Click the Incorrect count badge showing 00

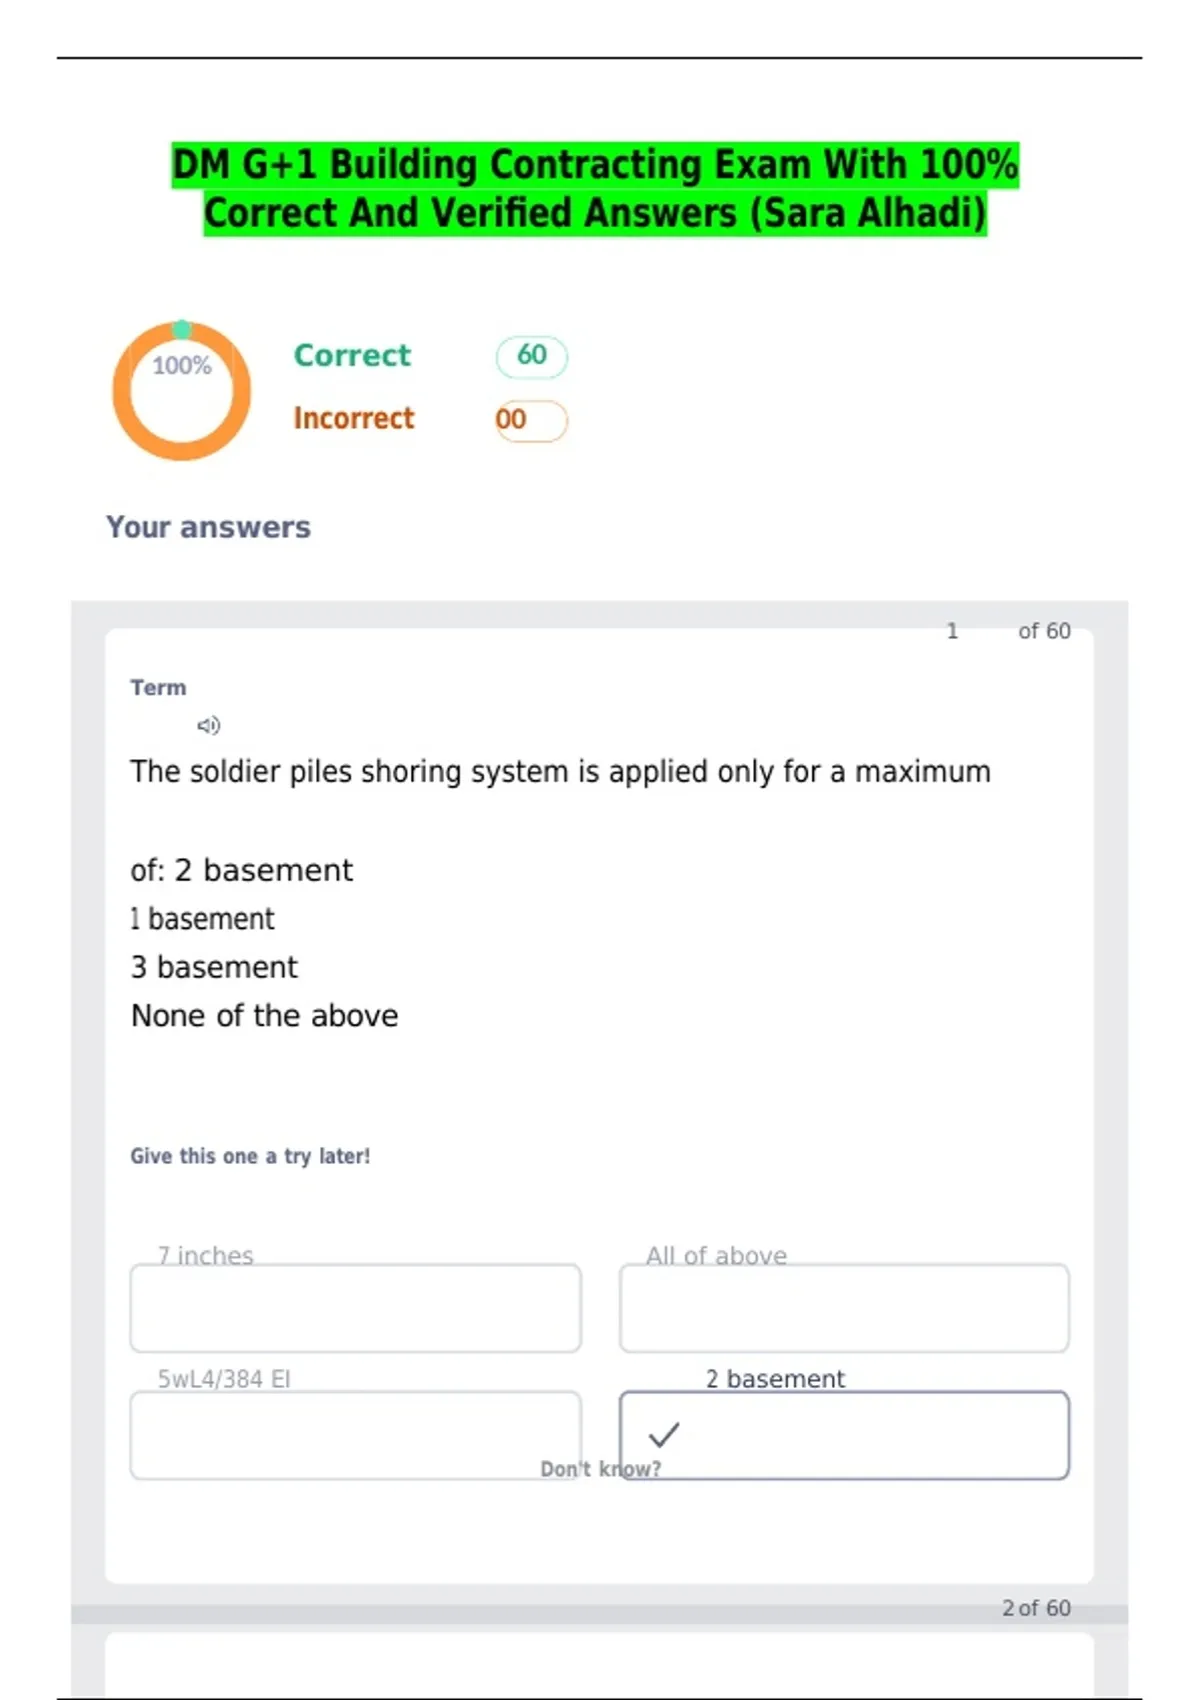click(531, 420)
